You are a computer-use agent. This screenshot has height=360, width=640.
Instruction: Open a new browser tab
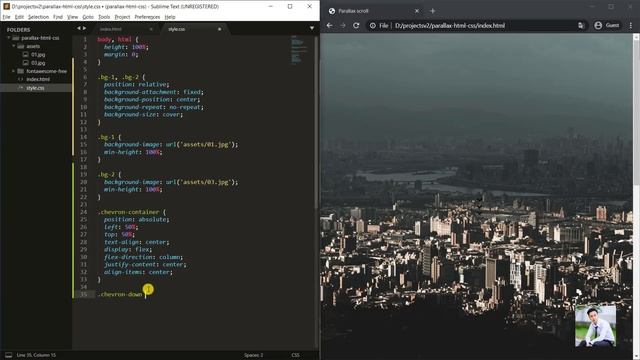433,11
